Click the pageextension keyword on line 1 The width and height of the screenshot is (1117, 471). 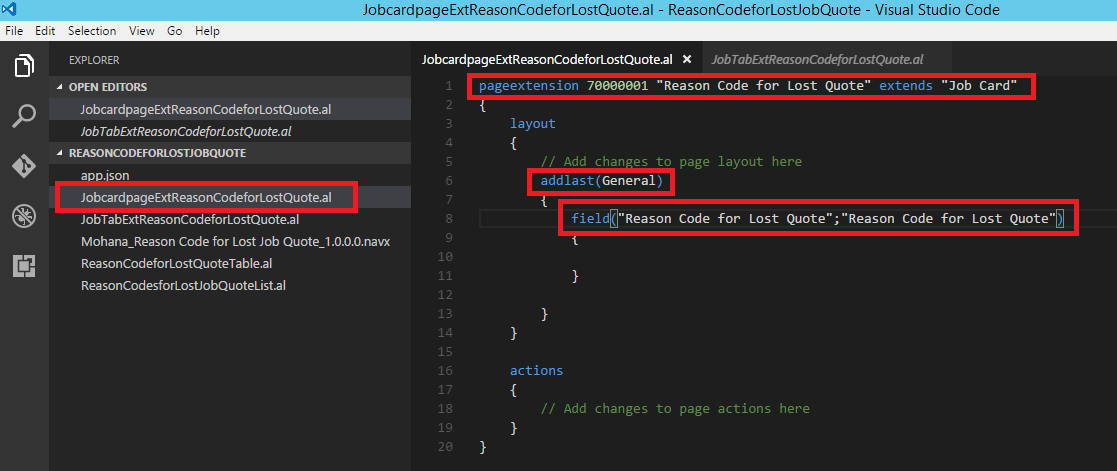point(529,86)
